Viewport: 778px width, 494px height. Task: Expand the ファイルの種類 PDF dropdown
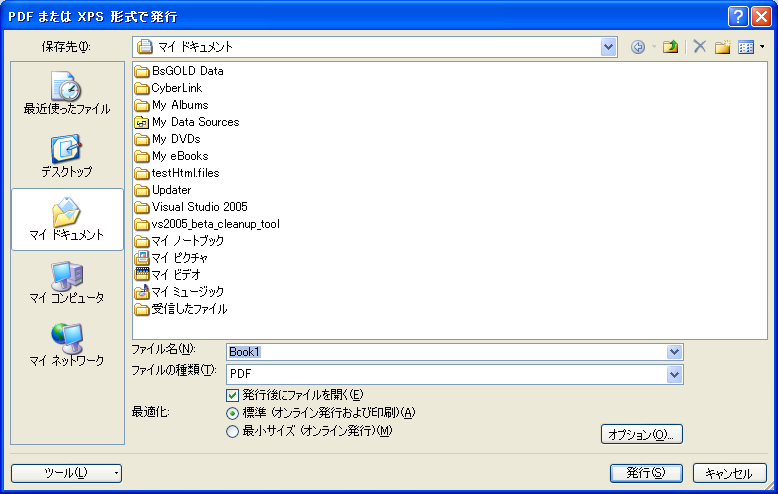(674, 374)
